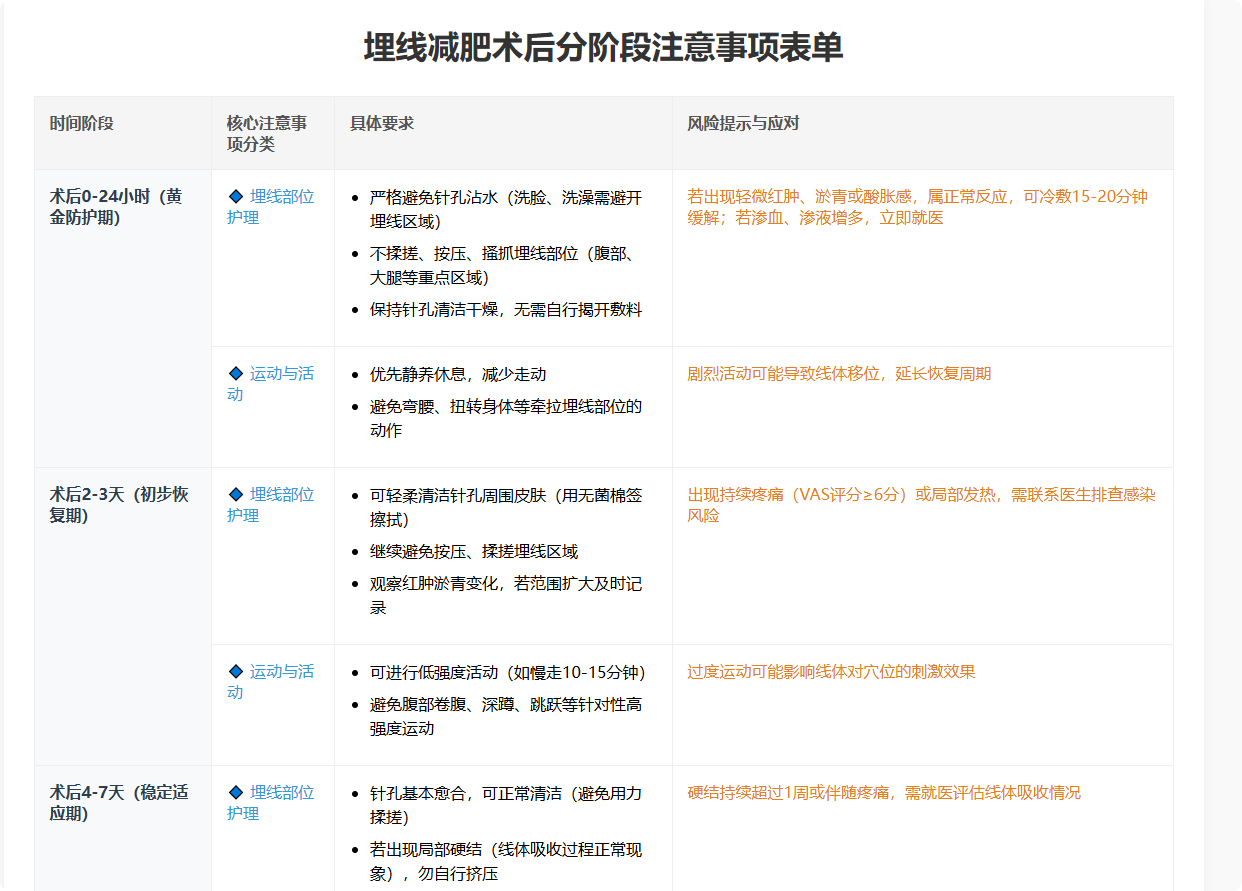Screen dimensions: 1242x891
Task: Click the orange warning about 穴位的刺激效果
Action: point(831,671)
